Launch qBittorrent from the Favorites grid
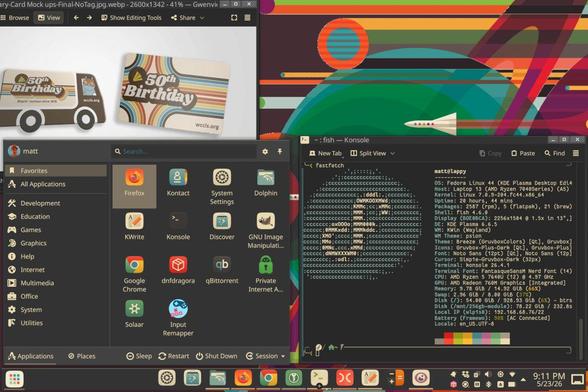 pyautogui.click(x=222, y=270)
